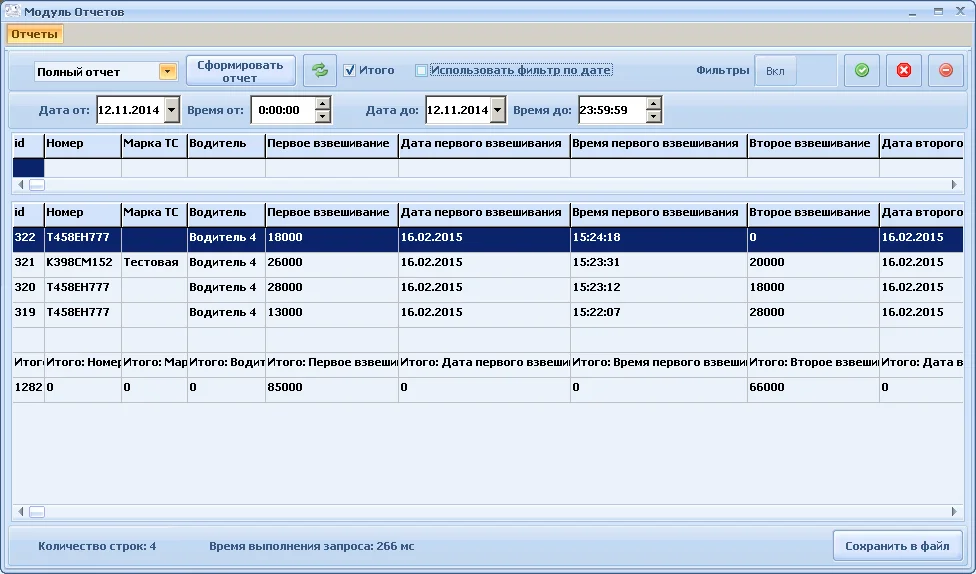Screen dimensions: 976x574
Task: Click the red X filter button
Action: 904,71
